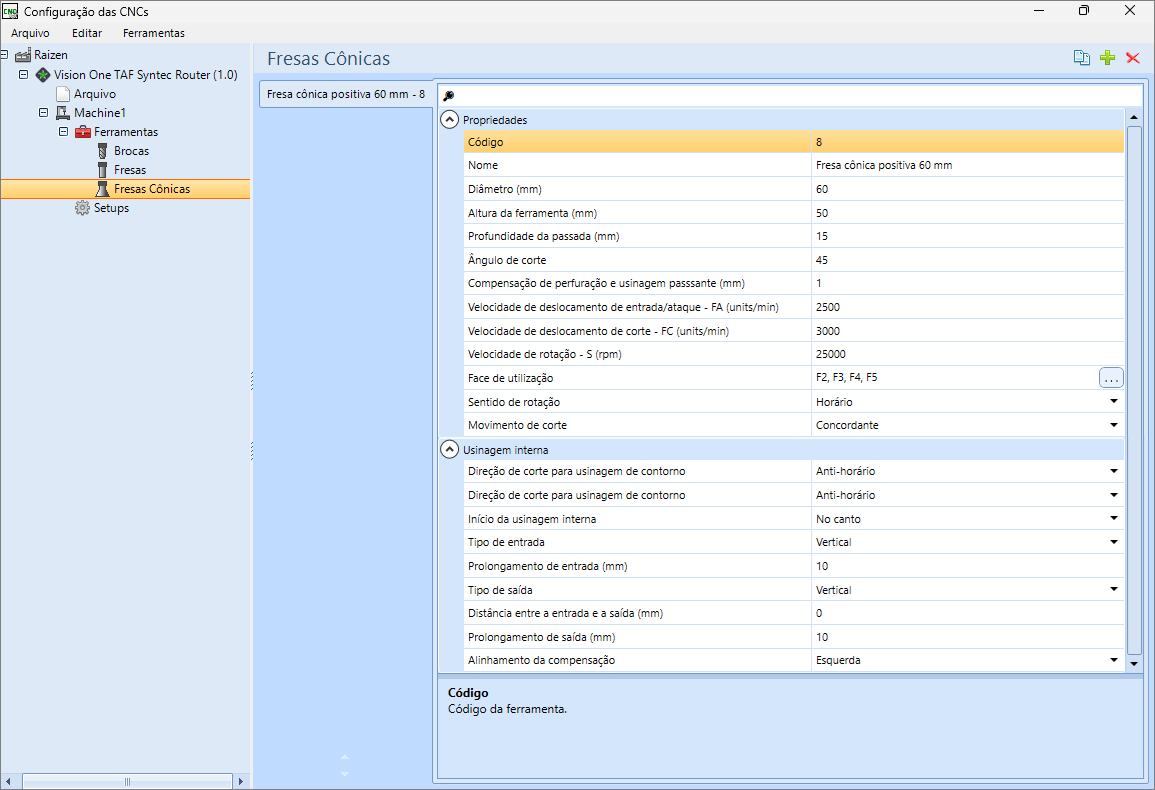Edit the Profundidade da passada value 15
The image size is (1155, 790).
coord(968,237)
